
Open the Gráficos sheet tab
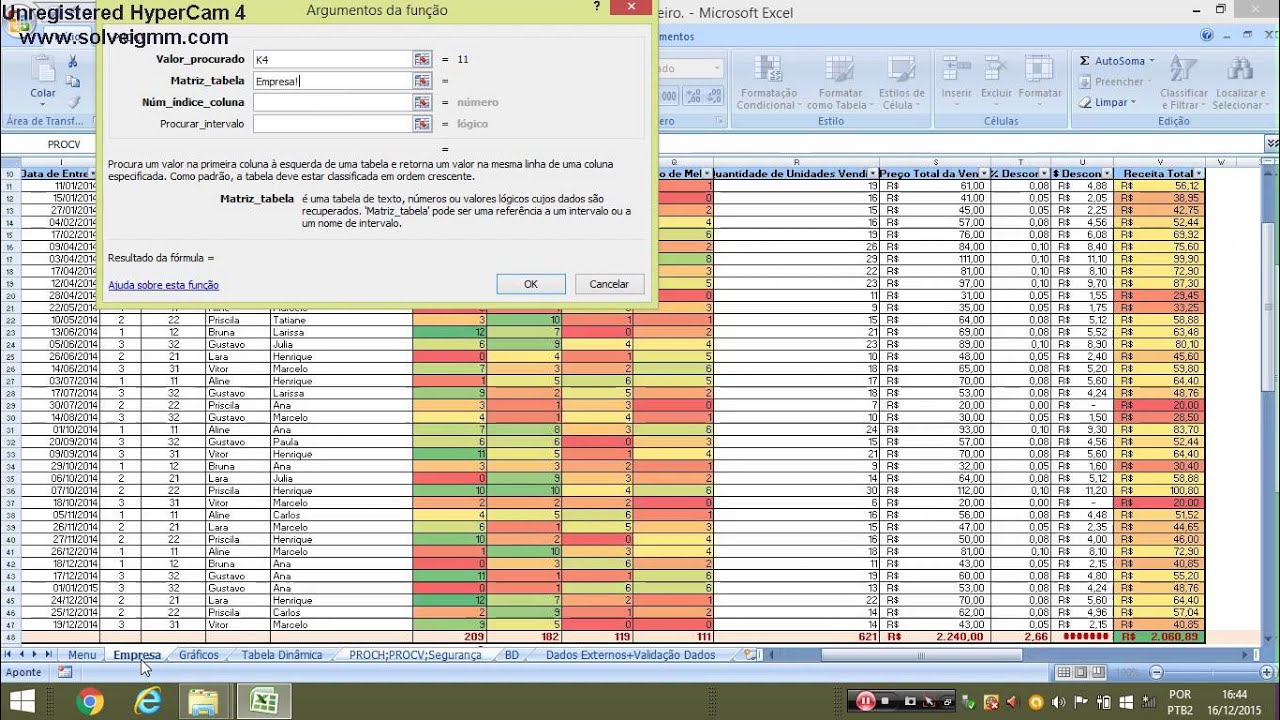199,655
